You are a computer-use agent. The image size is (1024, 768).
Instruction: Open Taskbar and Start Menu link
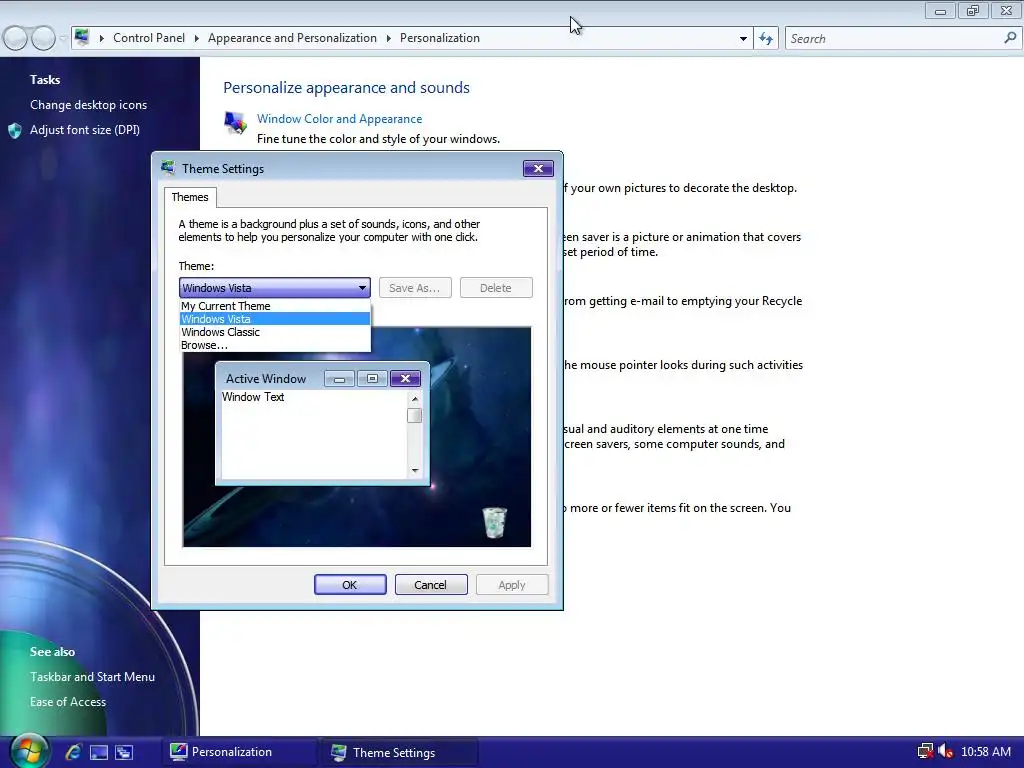(x=92, y=677)
